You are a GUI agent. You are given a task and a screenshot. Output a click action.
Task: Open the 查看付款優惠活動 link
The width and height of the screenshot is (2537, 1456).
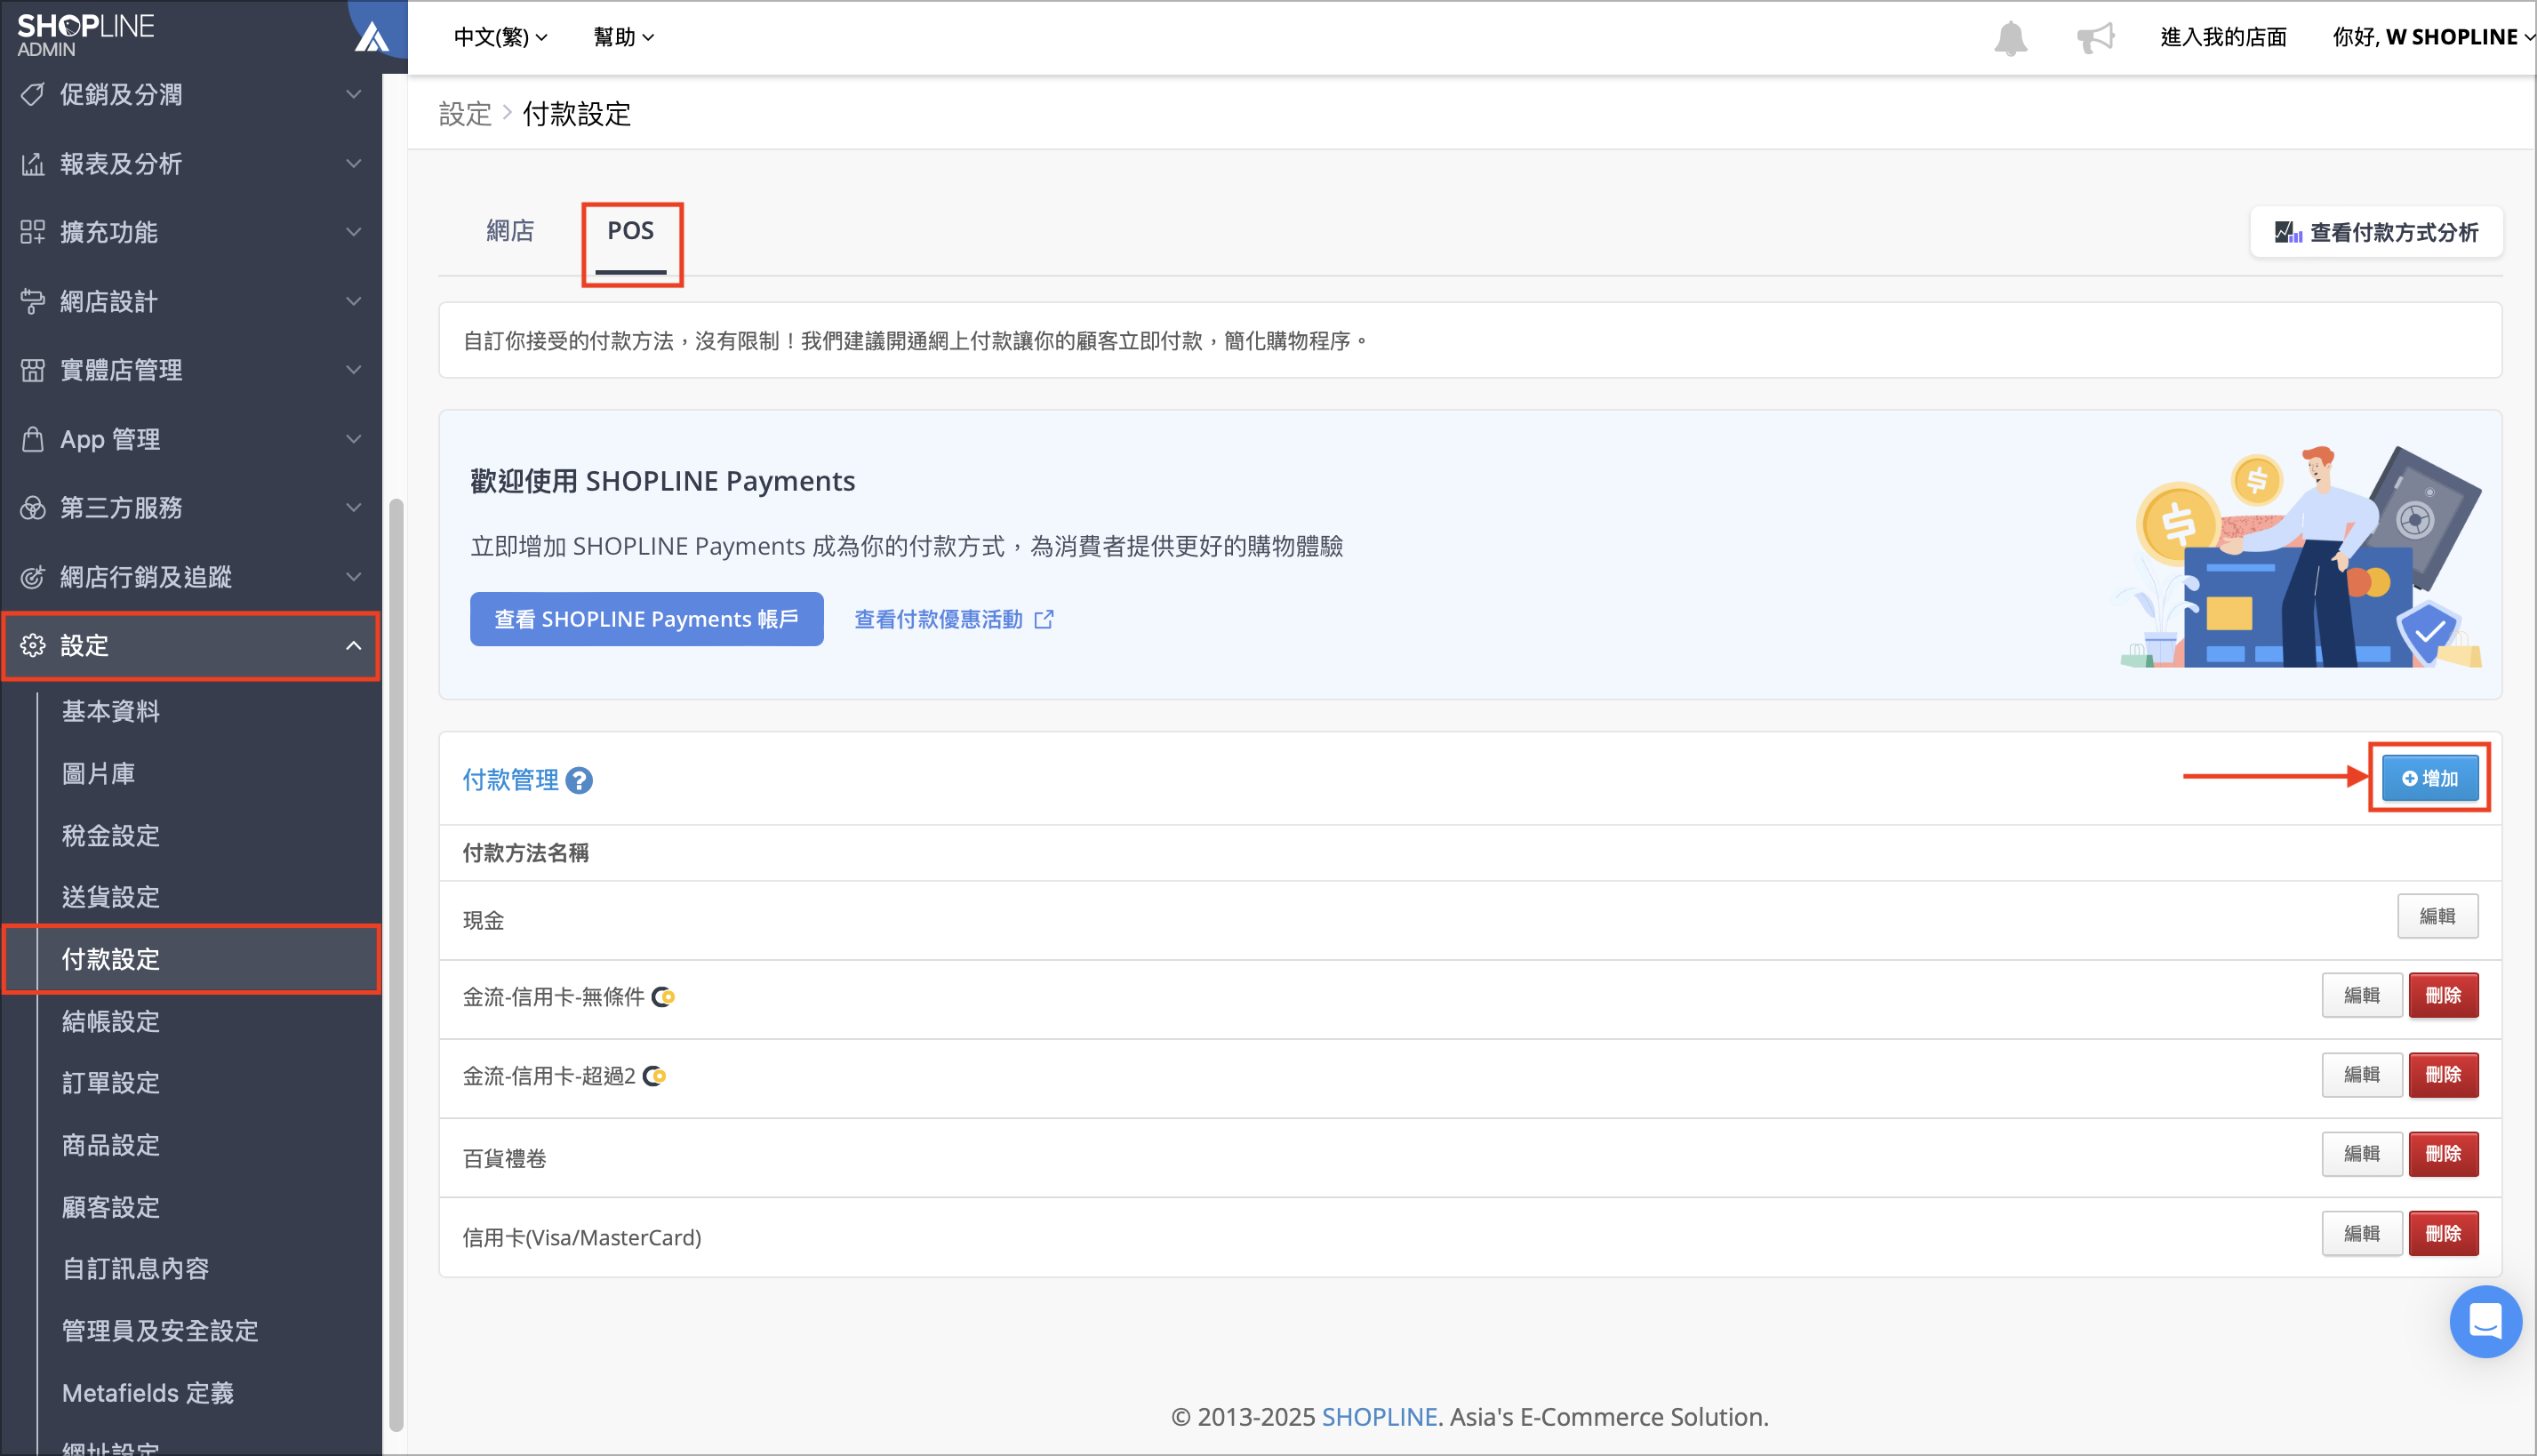(953, 619)
